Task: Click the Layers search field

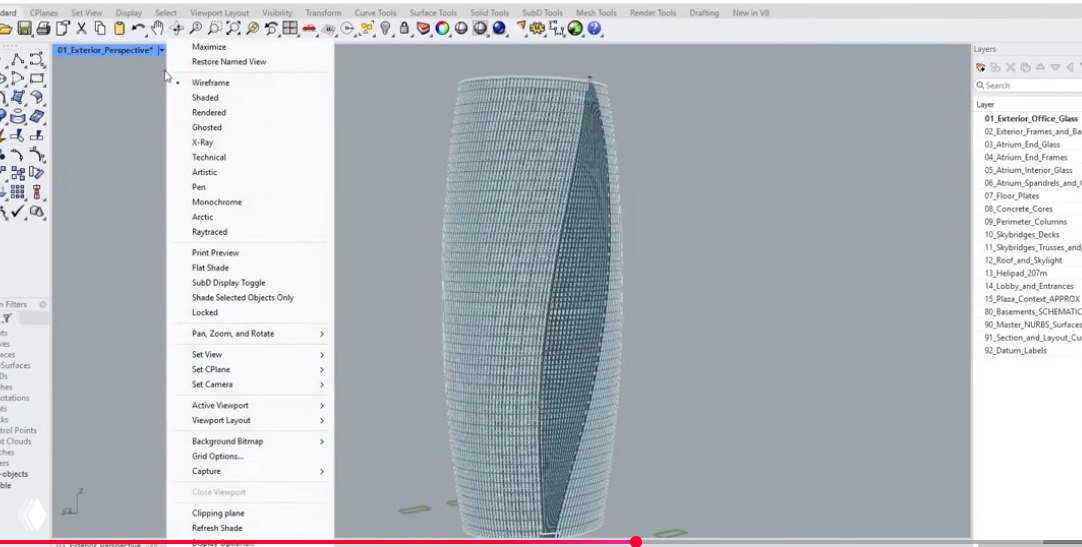Action: click(x=1028, y=86)
